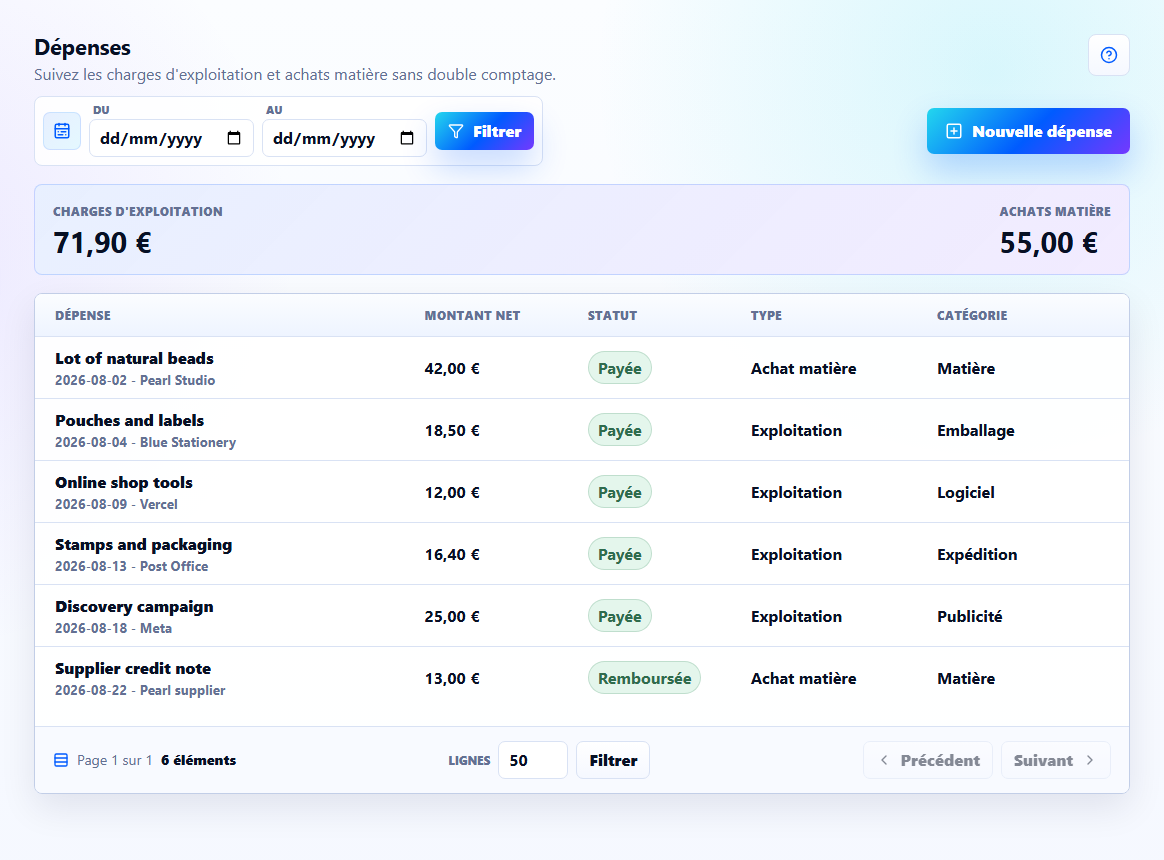Click the STATUT column header
The height and width of the screenshot is (860, 1164).
tap(612, 316)
